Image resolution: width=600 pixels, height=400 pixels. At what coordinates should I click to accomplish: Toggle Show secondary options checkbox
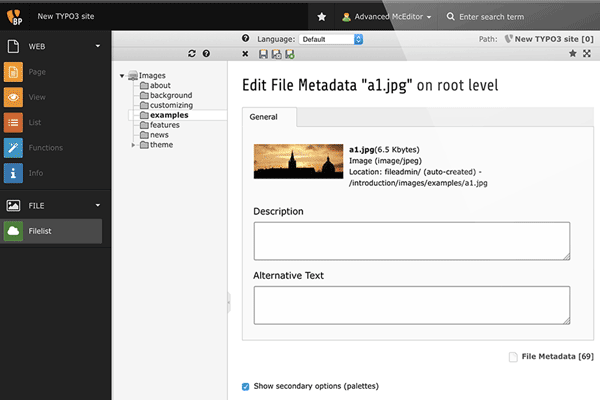[x=247, y=386]
